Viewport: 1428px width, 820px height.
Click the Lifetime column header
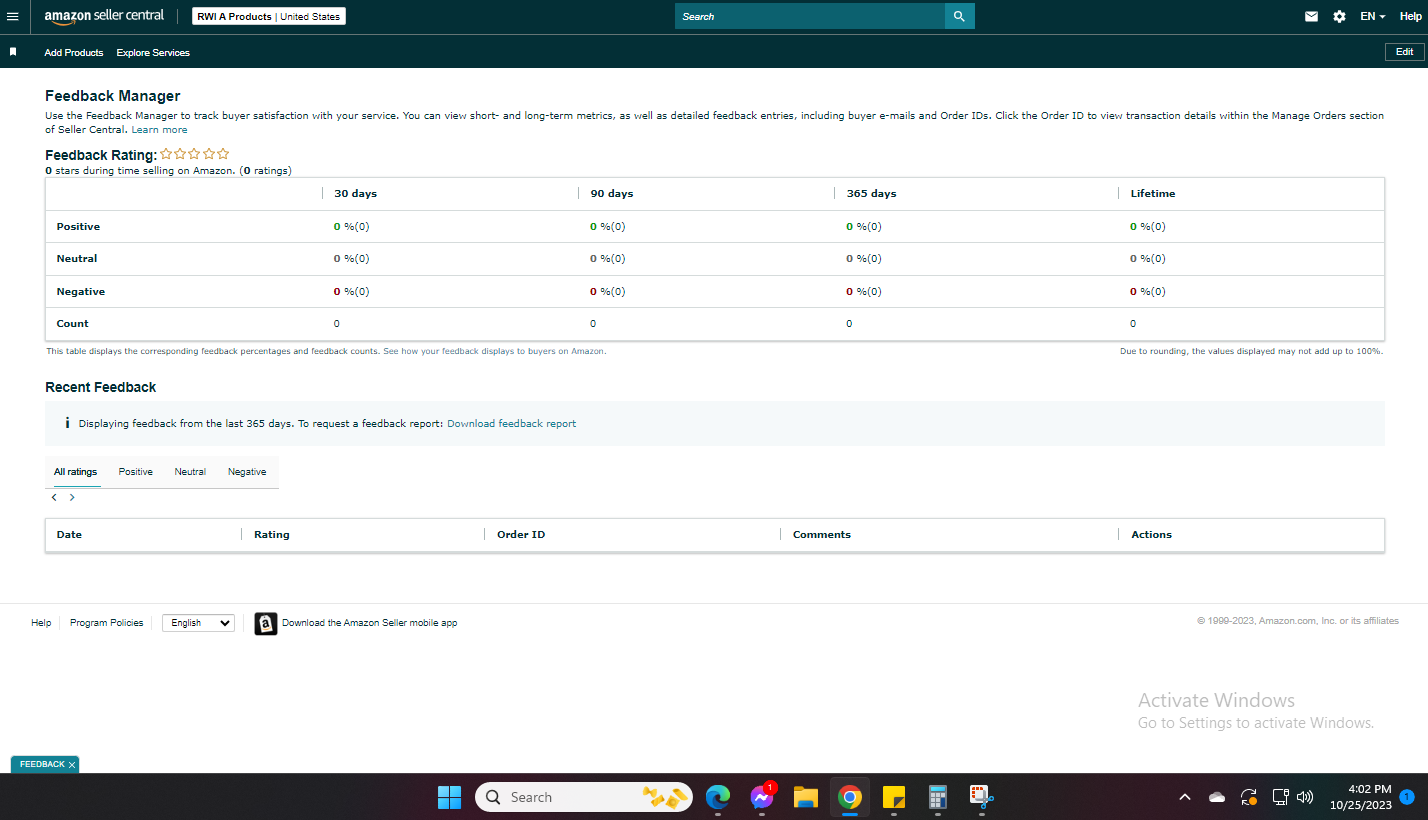1153,194
